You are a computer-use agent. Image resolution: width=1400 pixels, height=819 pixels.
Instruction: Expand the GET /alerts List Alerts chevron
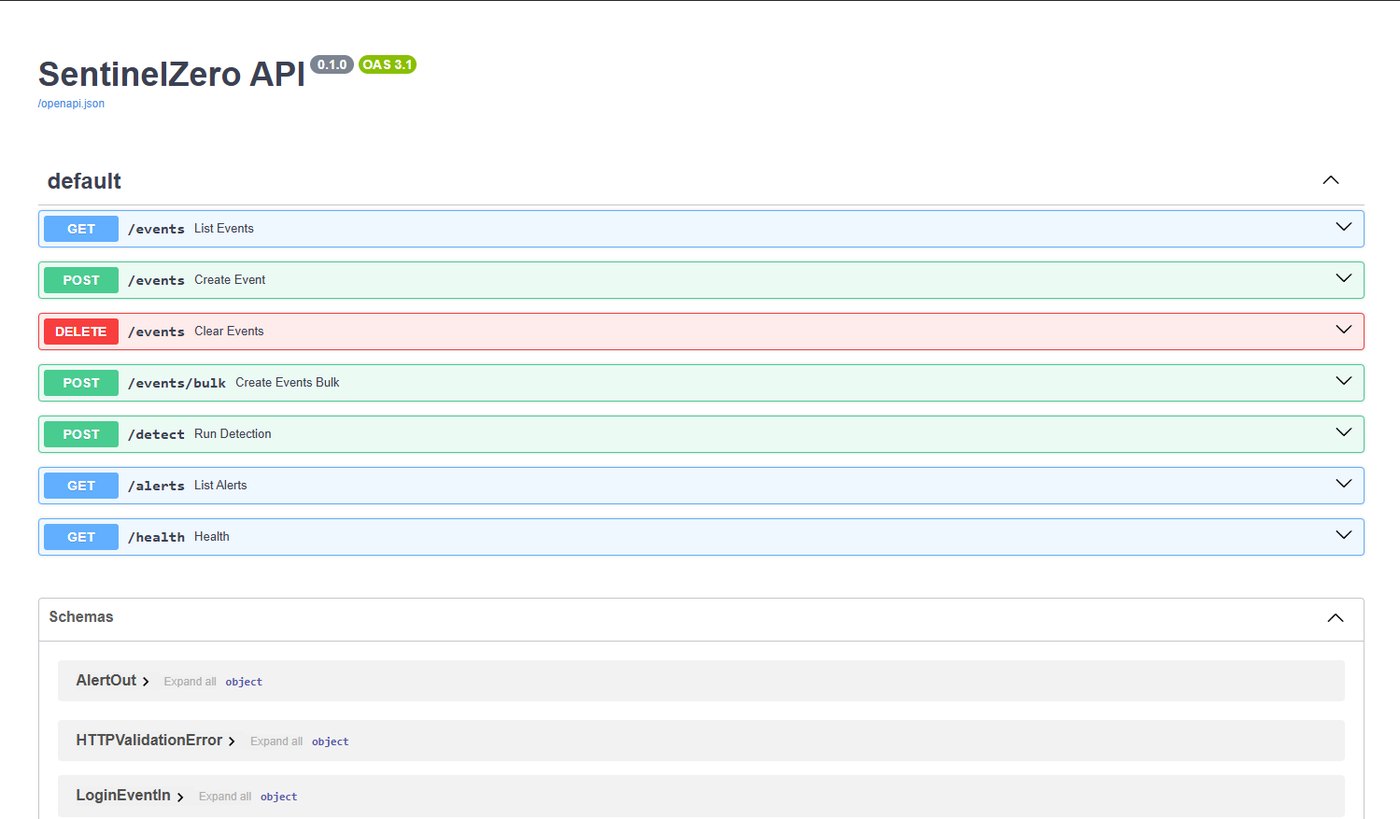tap(1344, 484)
